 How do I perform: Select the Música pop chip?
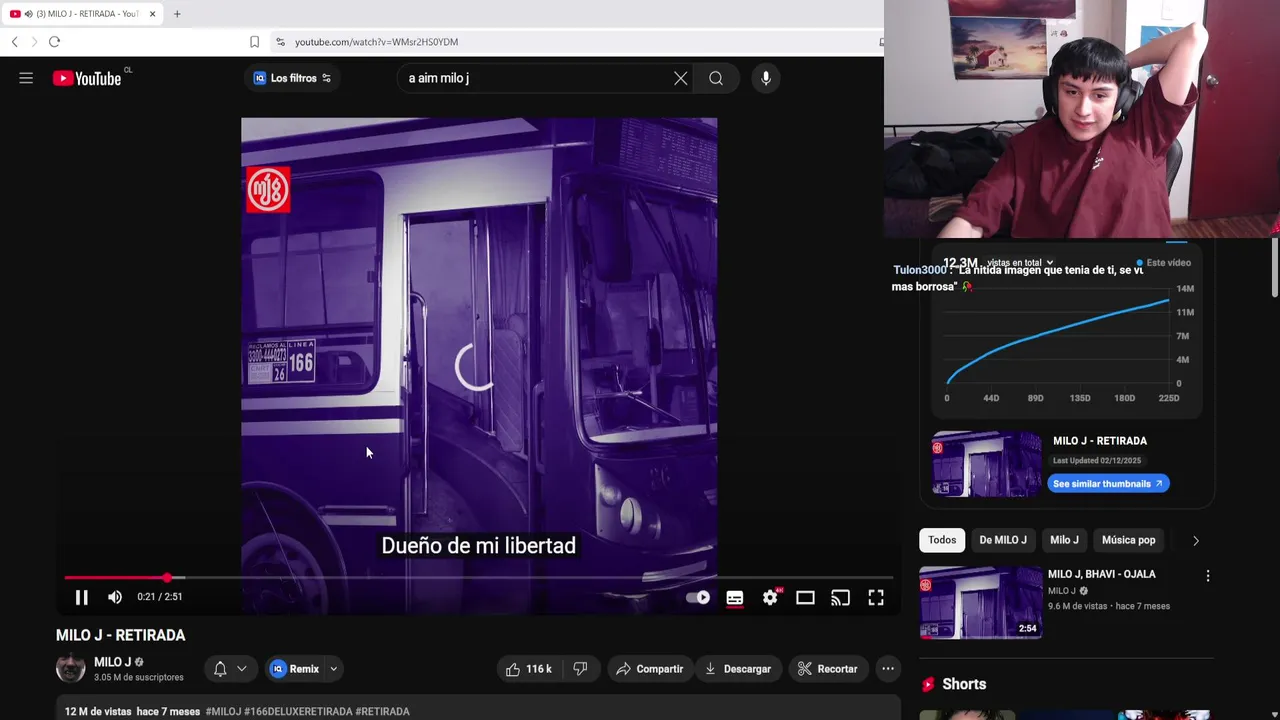(1128, 540)
